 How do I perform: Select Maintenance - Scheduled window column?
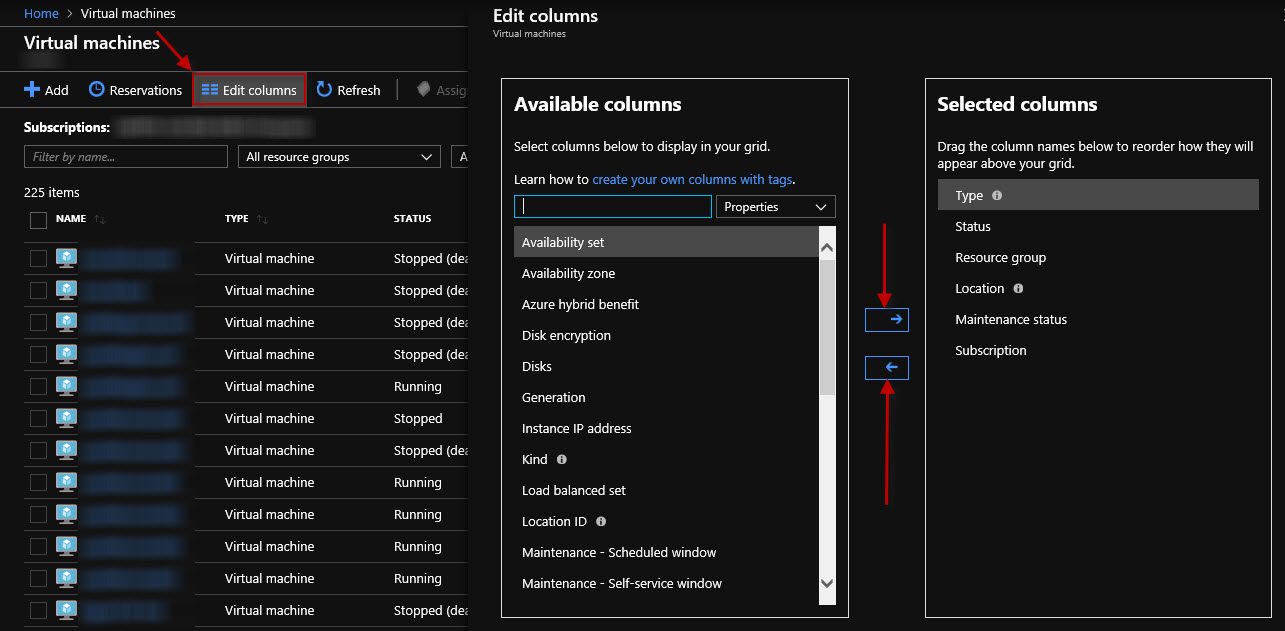click(x=666, y=552)
